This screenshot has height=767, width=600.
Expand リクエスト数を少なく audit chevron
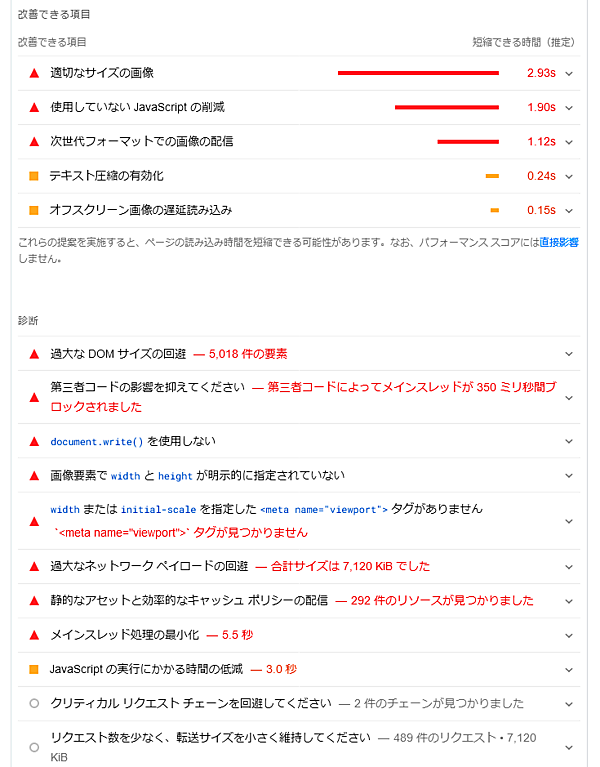point(569,746)
